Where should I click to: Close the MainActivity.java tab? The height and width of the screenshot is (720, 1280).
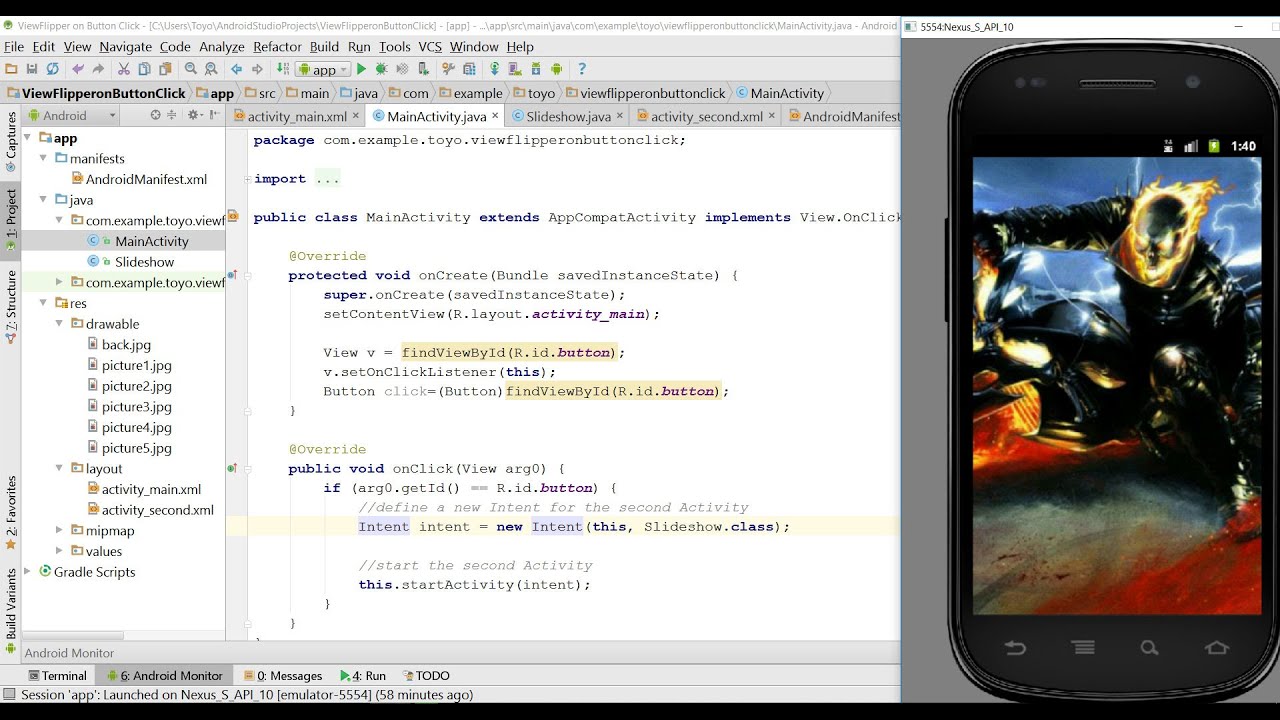tap(497, 116)
